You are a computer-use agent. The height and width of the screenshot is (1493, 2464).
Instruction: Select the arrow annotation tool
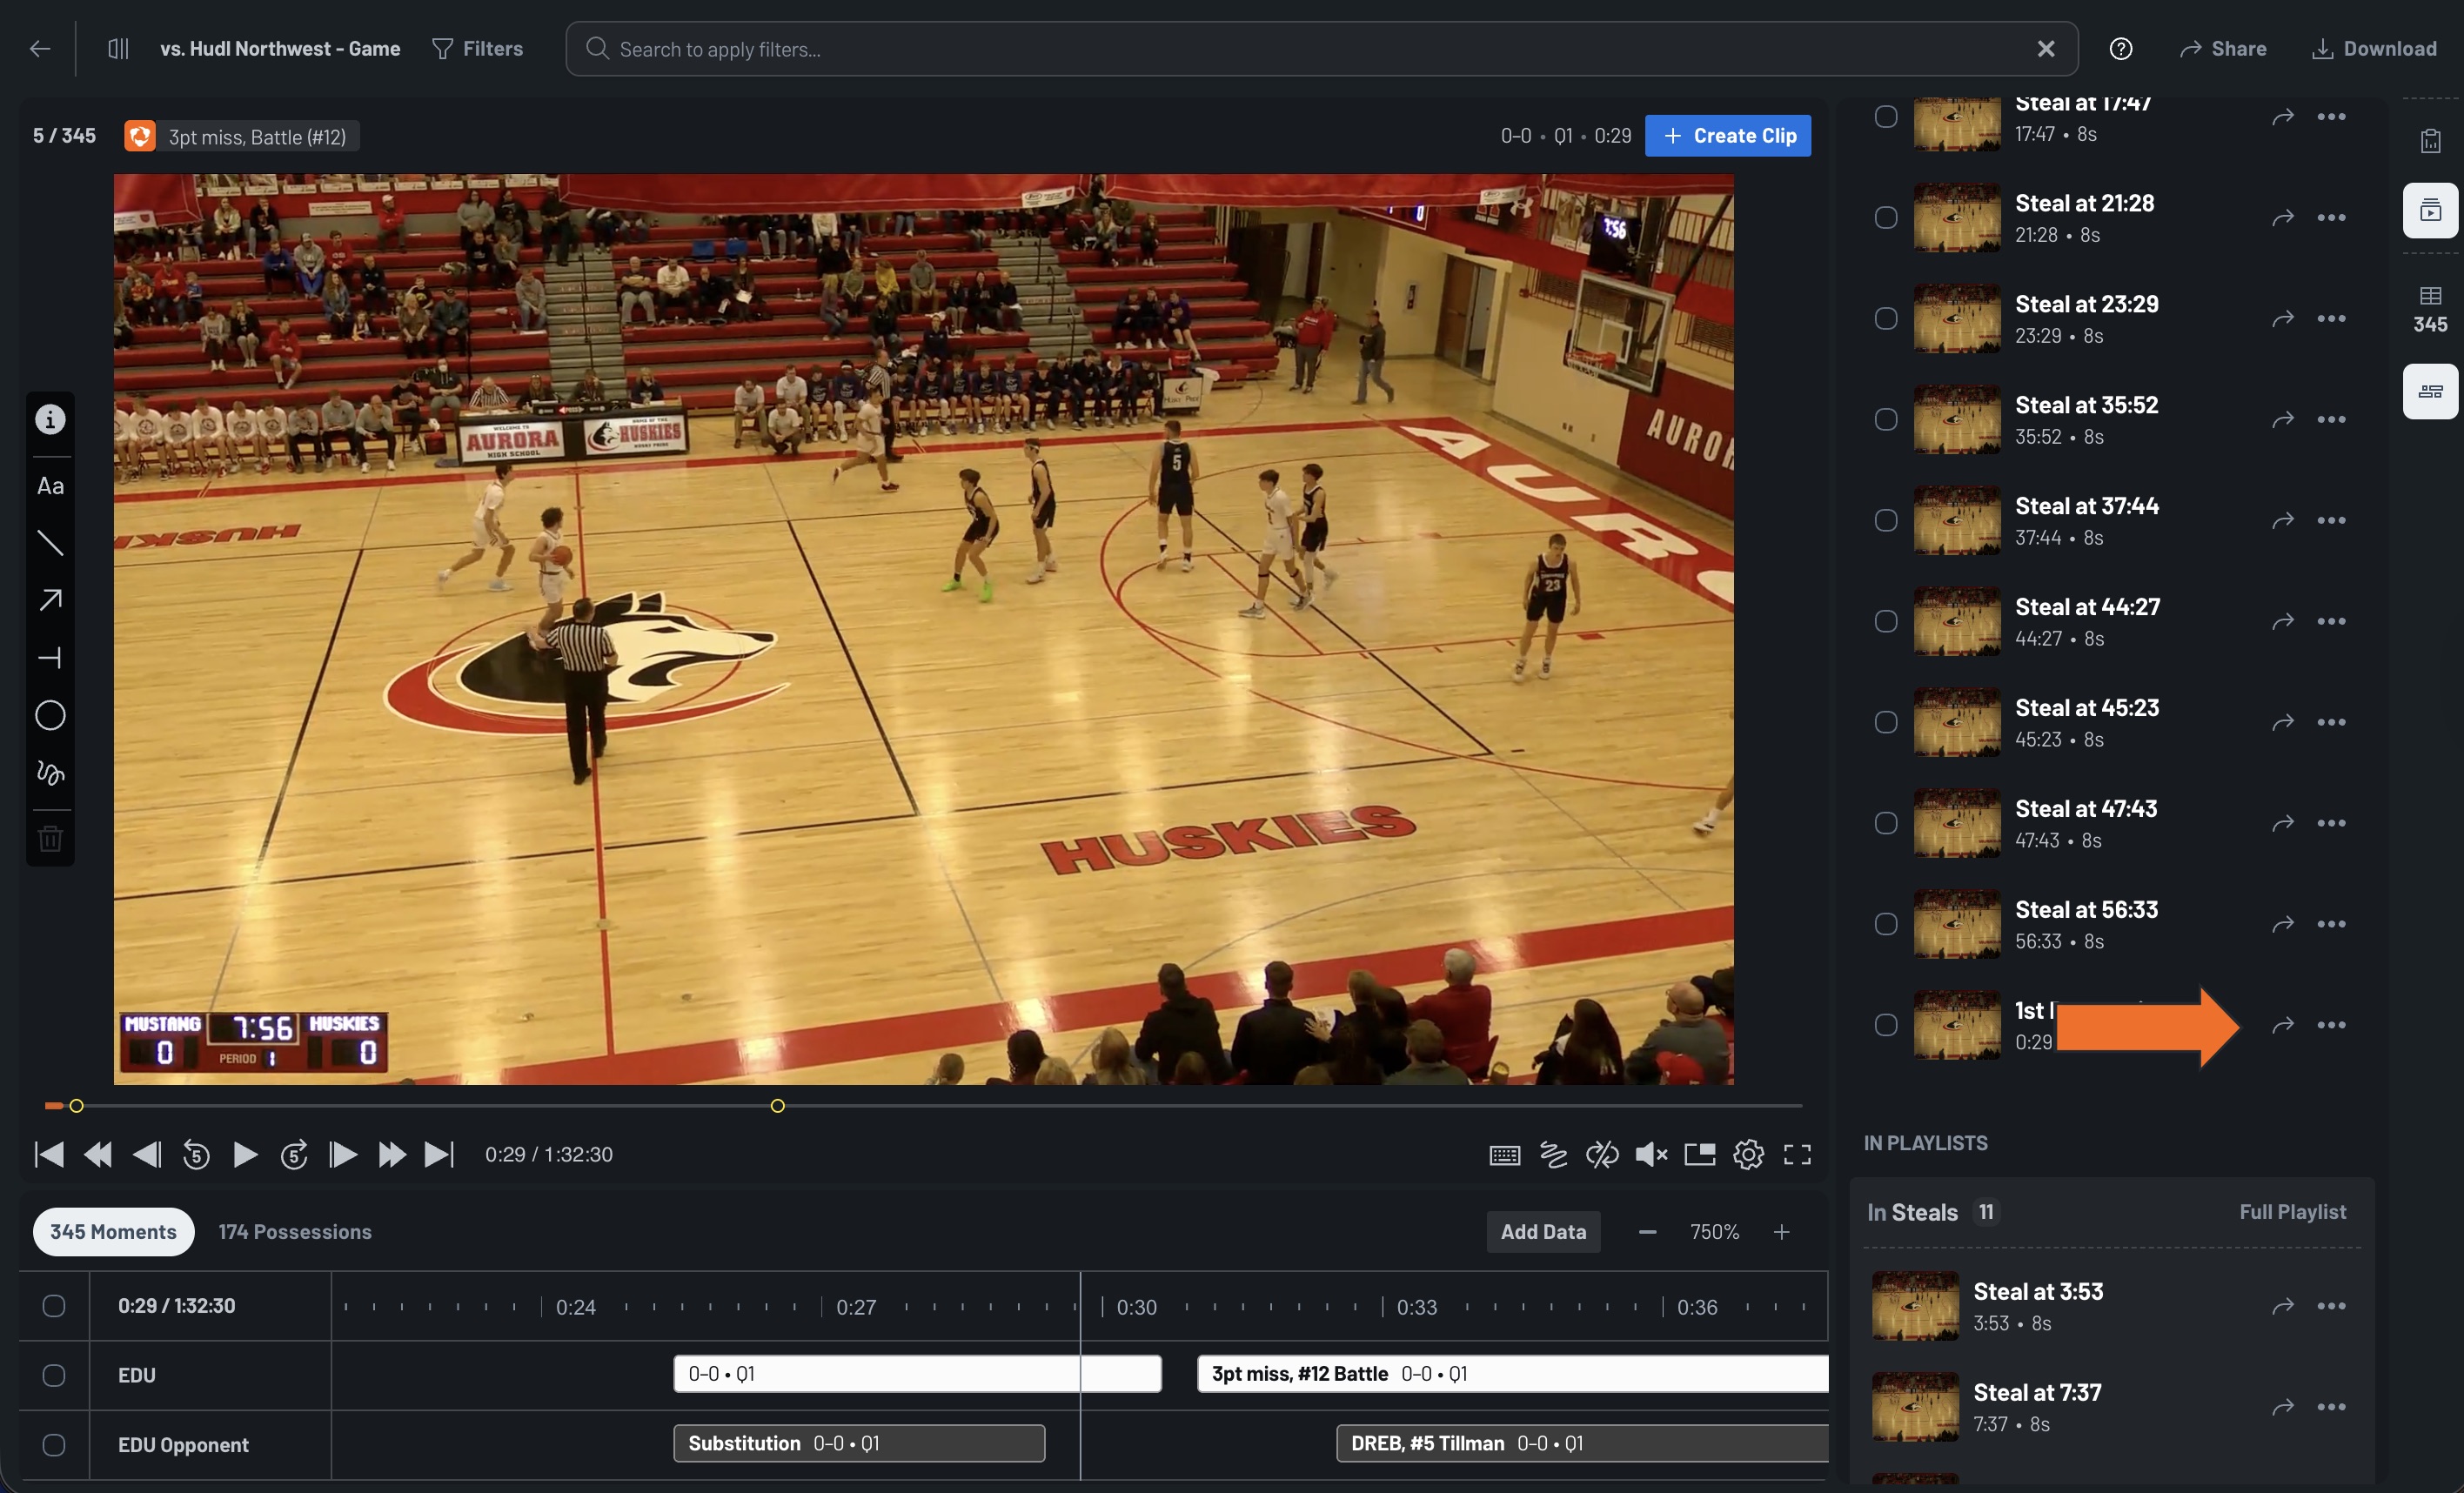pos(49,599)
